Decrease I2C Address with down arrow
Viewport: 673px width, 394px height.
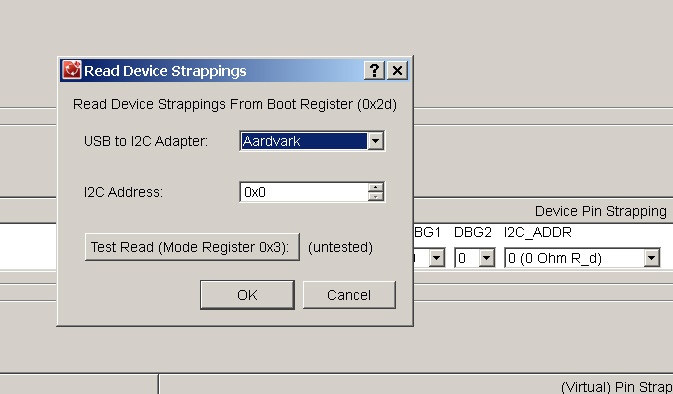[x=376, y=197]
